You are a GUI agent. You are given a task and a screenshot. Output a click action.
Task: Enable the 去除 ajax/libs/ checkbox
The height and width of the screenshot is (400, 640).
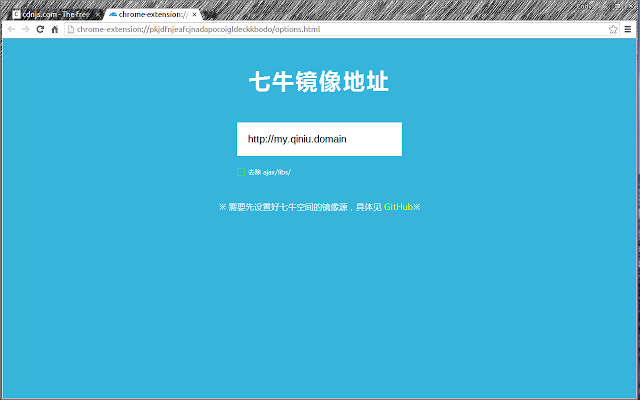click(241, 172)
